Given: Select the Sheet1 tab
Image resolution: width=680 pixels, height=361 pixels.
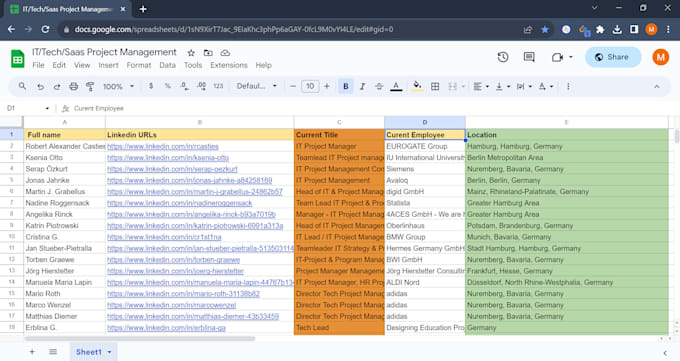Looking at the screenshot, I should [89, 352].
